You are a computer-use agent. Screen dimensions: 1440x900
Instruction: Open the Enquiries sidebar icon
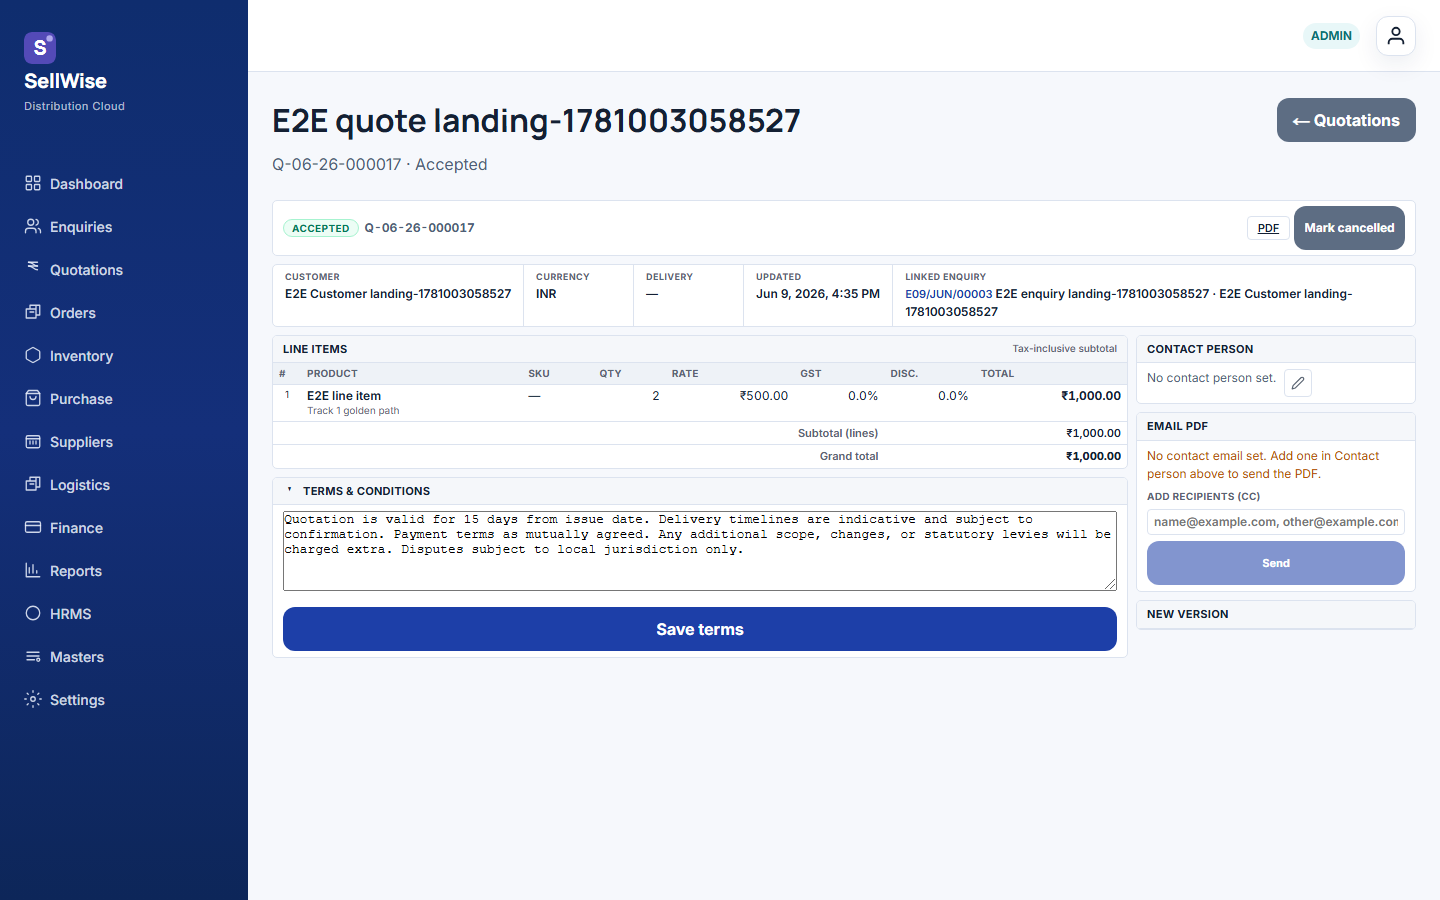click(x=33, y=226)
